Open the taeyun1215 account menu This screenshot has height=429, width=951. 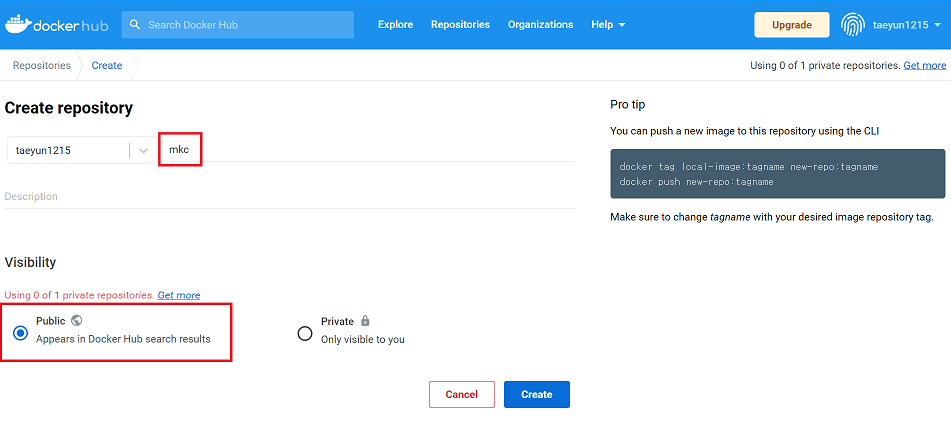click(x=907, y=25)
